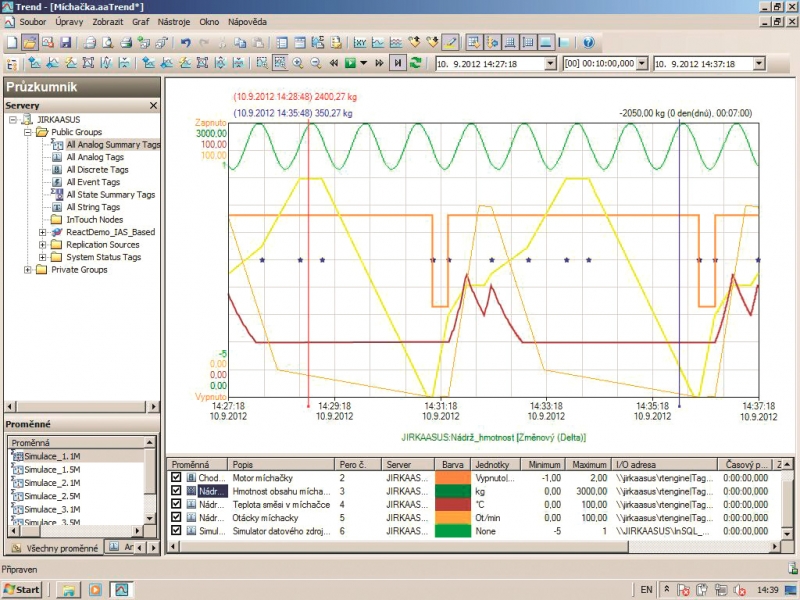
Task: Uncheck the Motor míchačky pen checkbox
Action: pyautogui.click(x=177, y=478)
